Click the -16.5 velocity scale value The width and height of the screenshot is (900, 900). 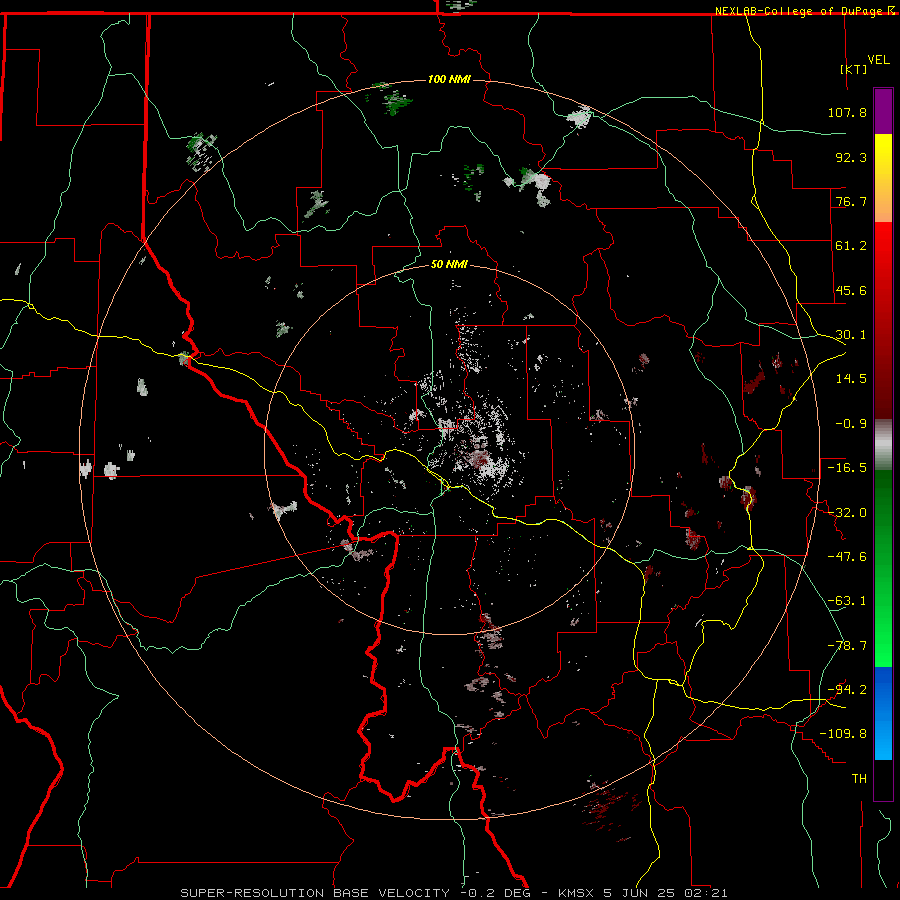[847, 468]
